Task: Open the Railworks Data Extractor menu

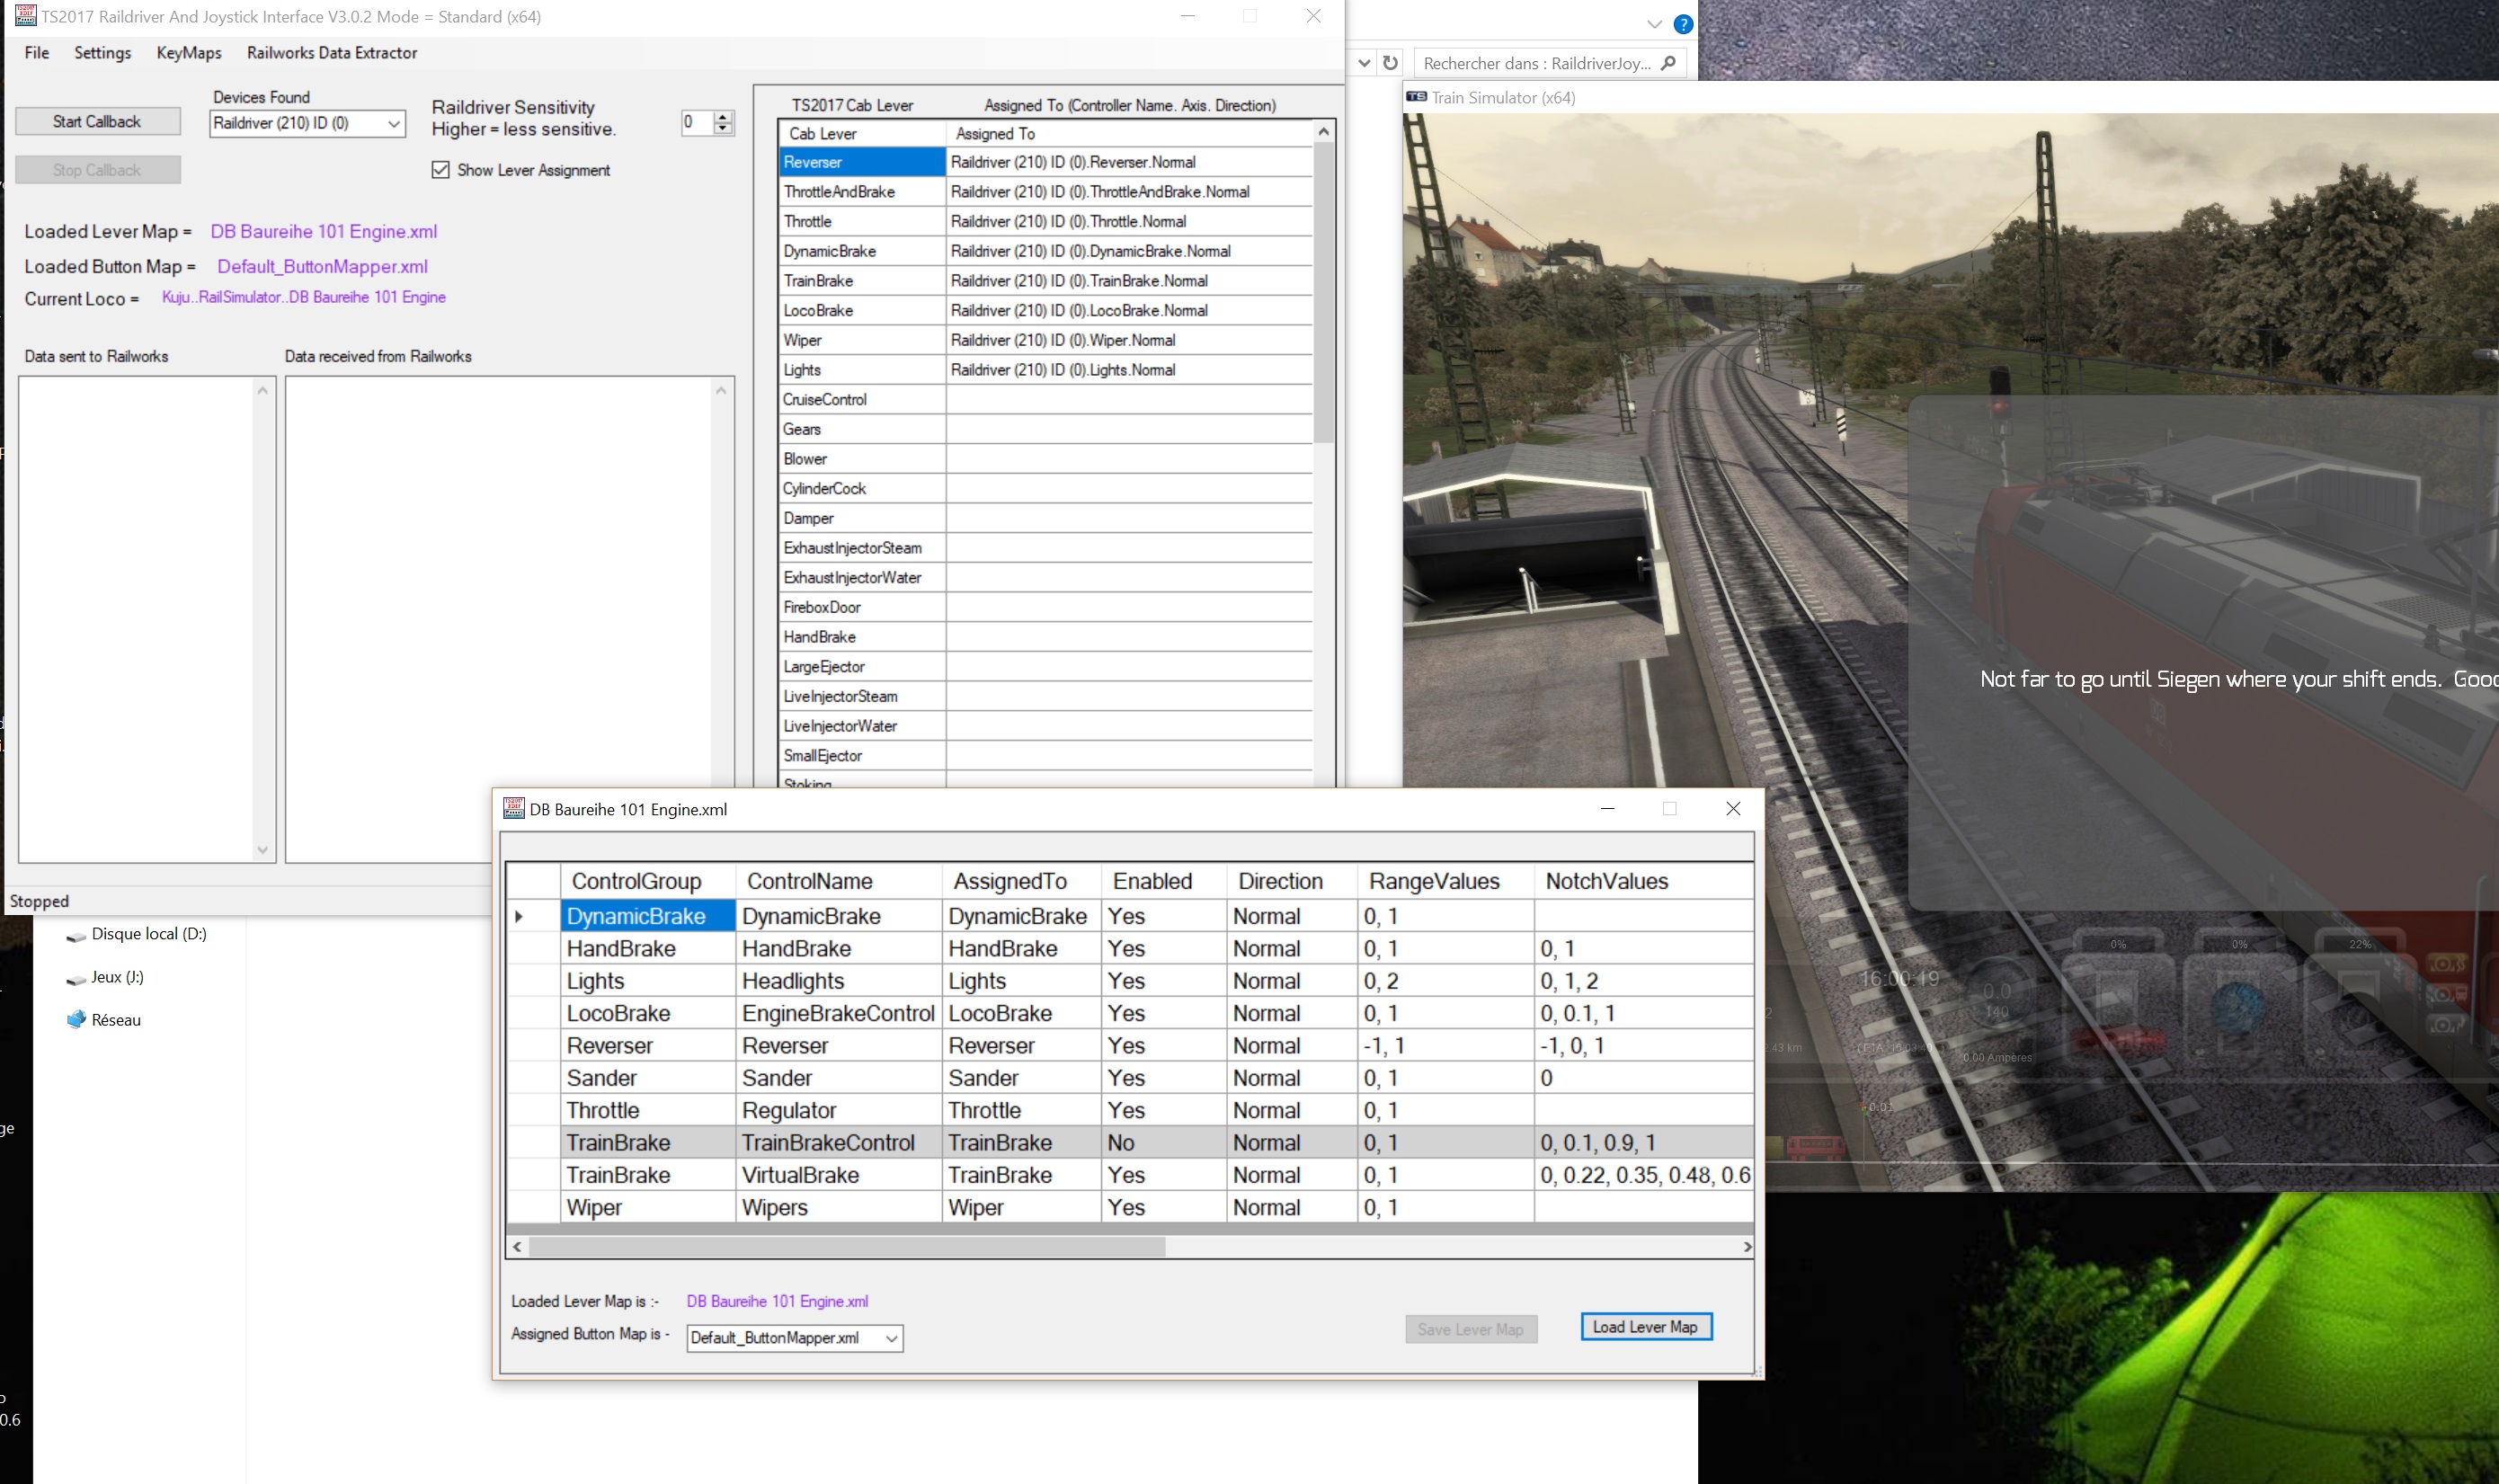Action: (x=331, y=53)
